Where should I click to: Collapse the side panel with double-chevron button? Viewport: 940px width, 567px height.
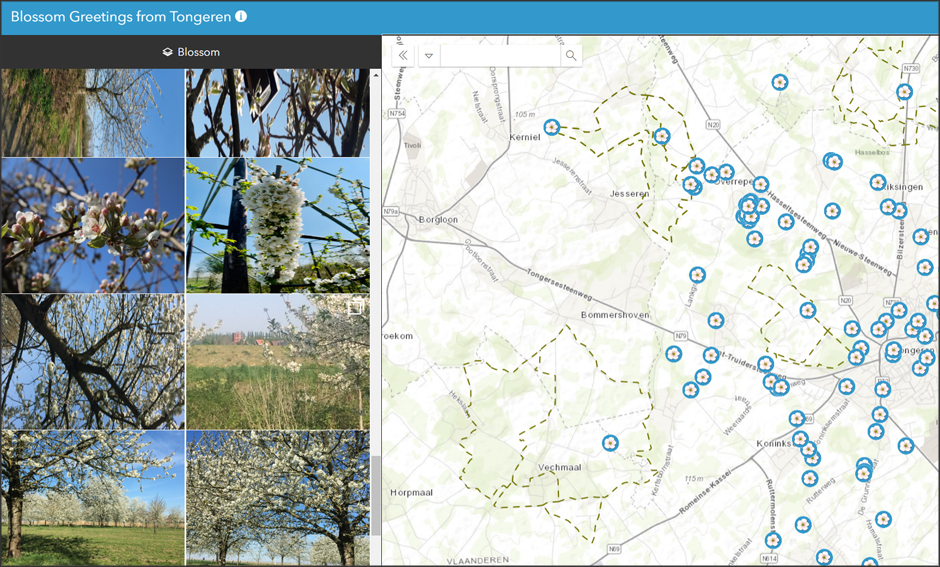pyautogui.click(x=403, y=56)
